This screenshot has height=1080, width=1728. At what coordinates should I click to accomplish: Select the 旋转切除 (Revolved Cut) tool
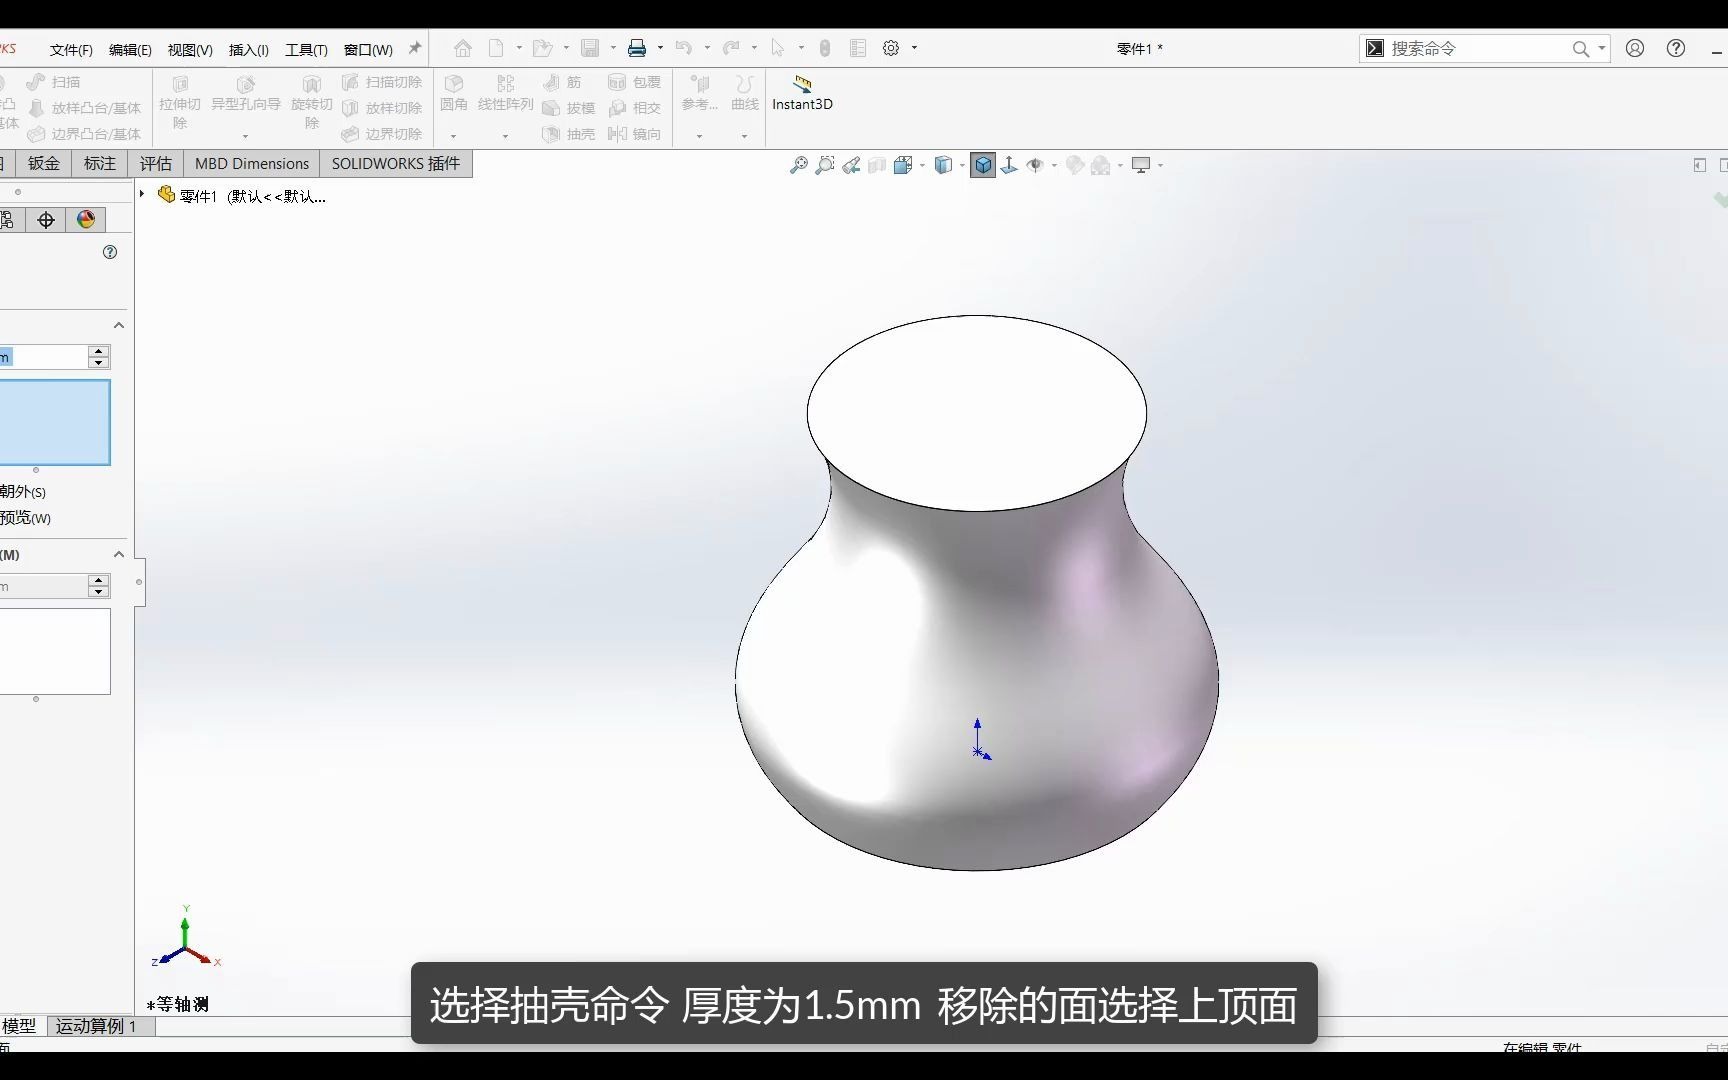tap(311, 104)
